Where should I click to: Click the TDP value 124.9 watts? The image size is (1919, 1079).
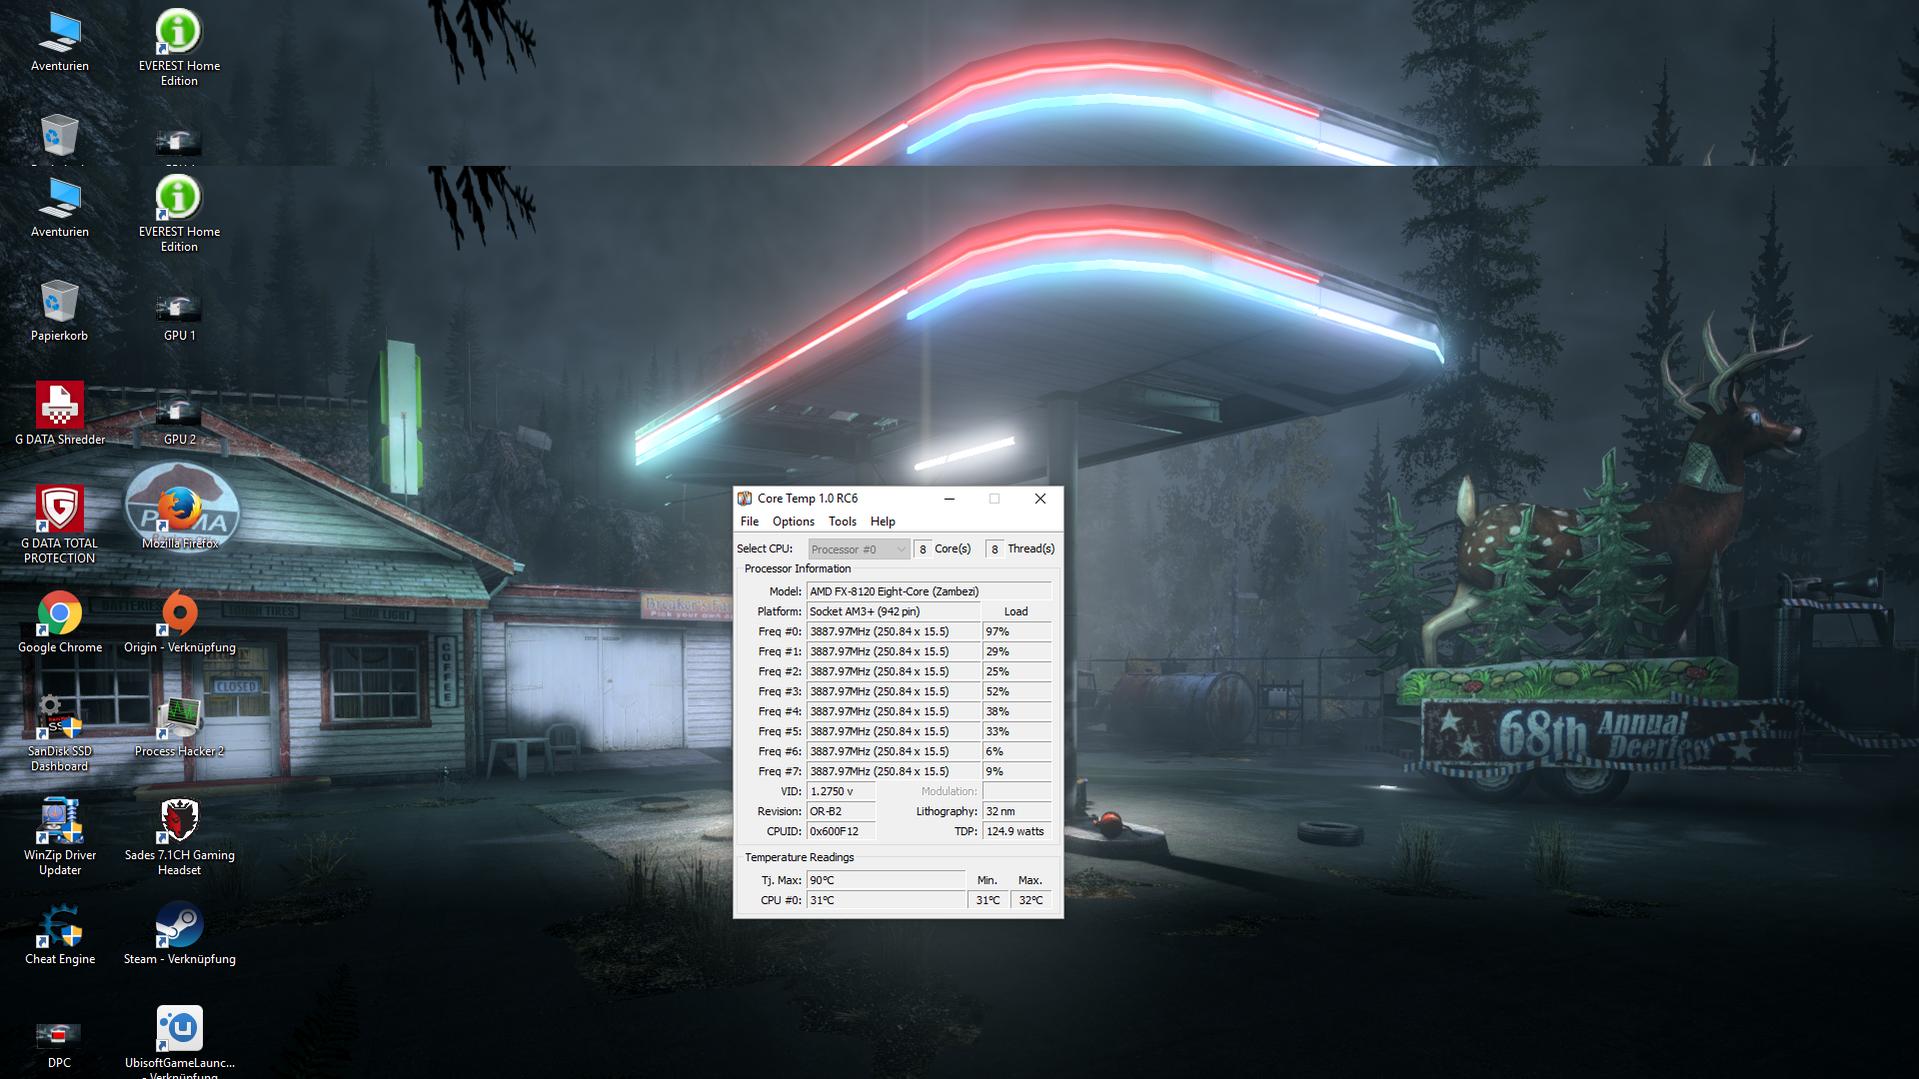click(x=1017, y=831)
